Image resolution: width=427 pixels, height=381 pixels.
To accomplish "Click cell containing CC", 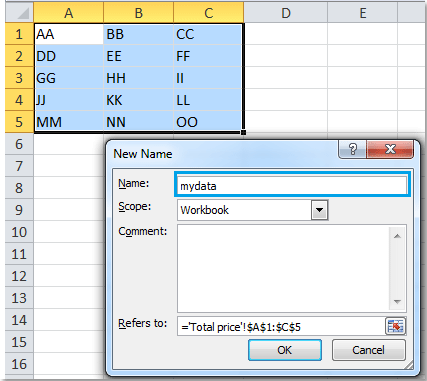I will (x=209, y=34).
